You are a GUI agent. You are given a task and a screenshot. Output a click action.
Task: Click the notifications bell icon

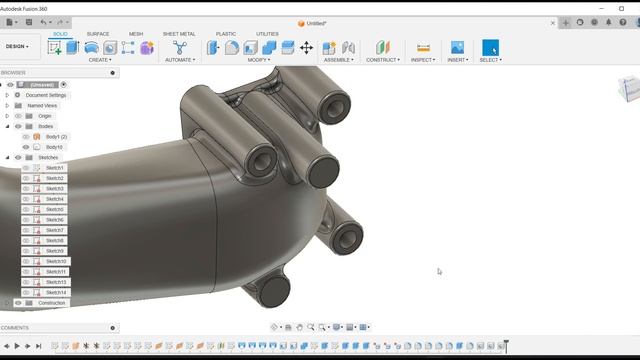pyautogui.click(x=609, y=22)
